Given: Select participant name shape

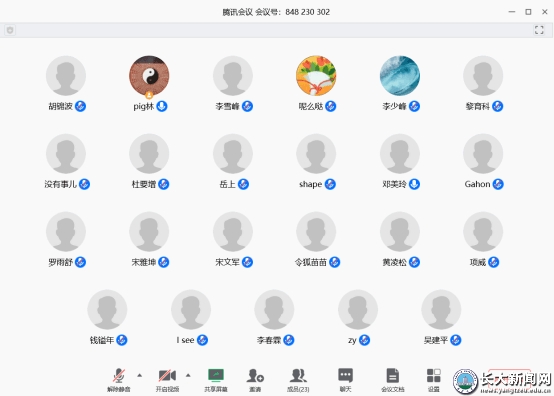Looking at the screenshot, I should tap(311, 184).
